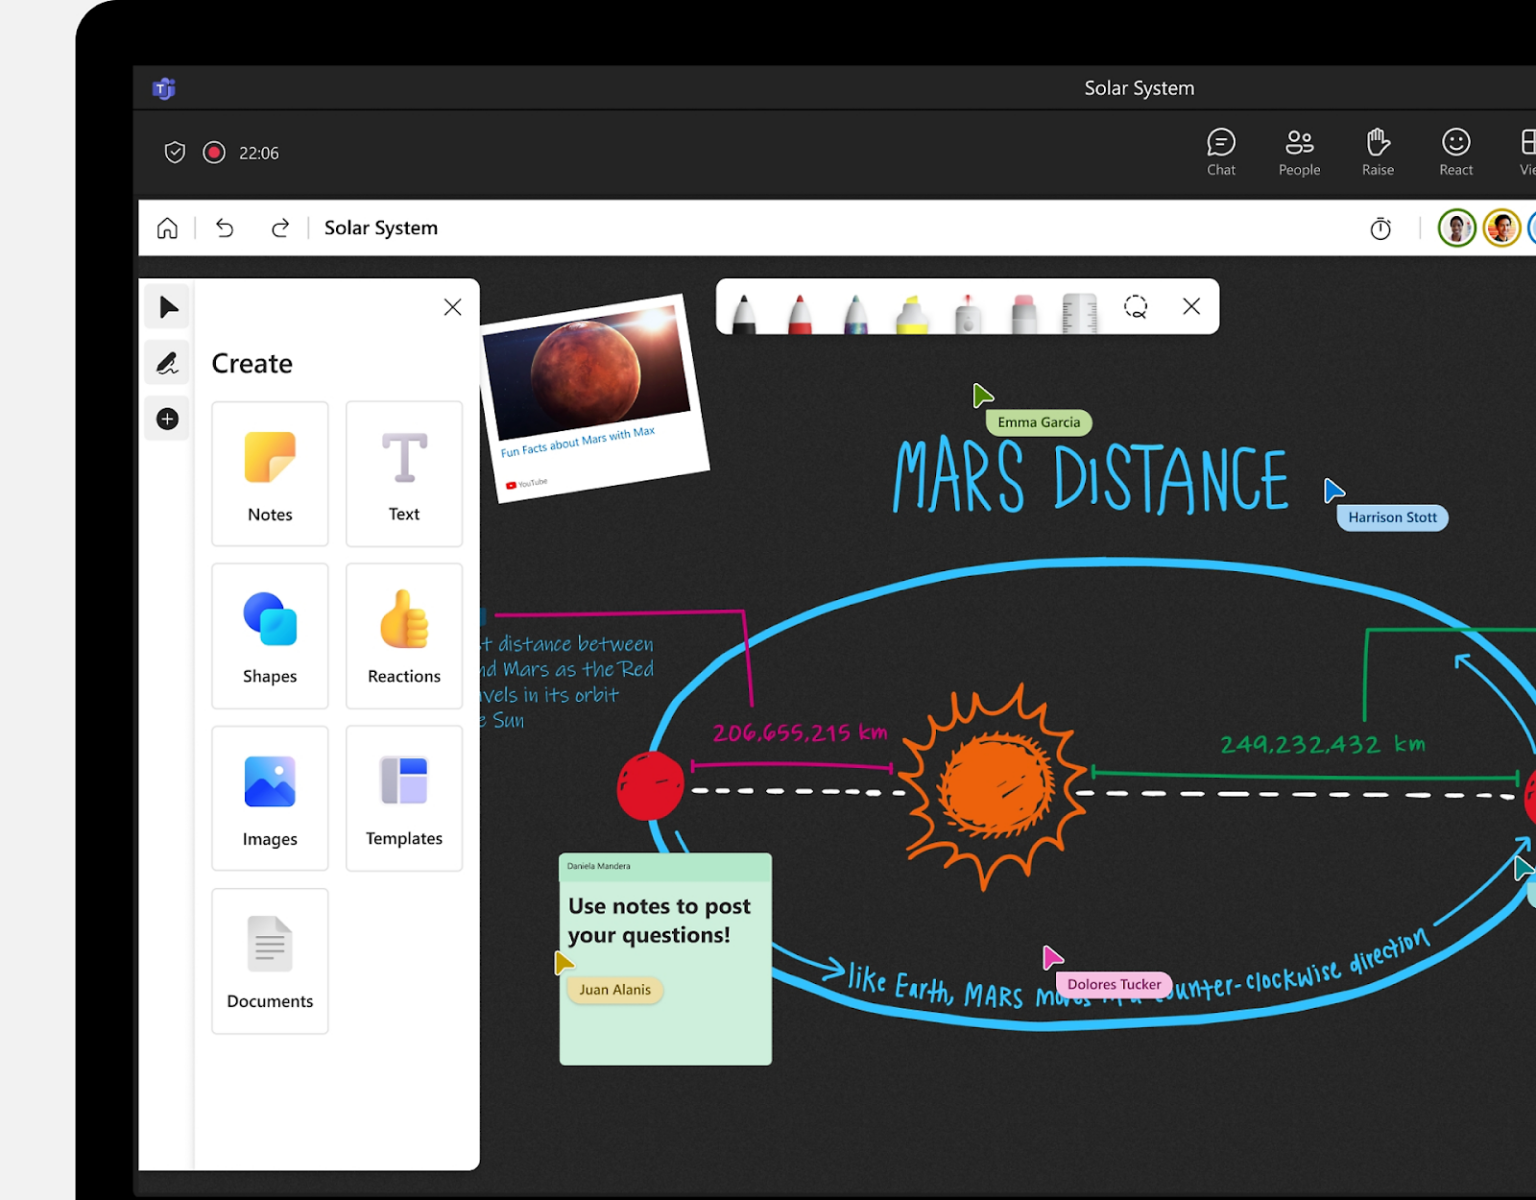Select the ruler tool
The height and width of the screenshot is (1200, 1536).
pyautogui.click(x=1080, y=310)
